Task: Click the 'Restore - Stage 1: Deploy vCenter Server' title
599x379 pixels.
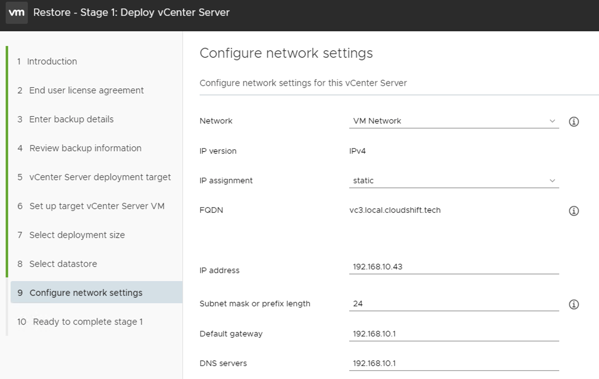Action: pos(131,13)
